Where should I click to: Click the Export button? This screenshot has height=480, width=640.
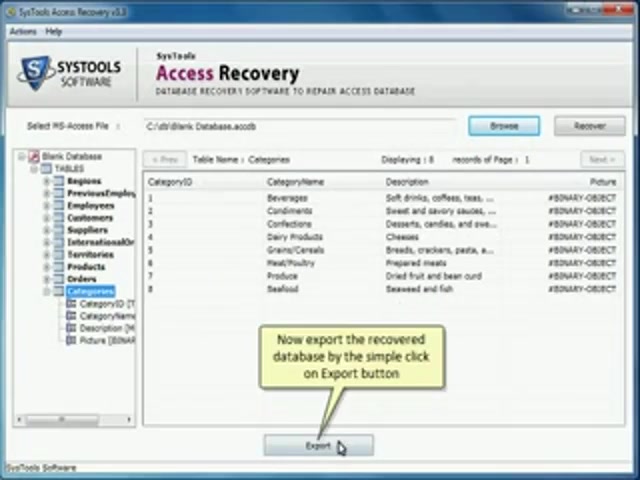(x=318, y=446)
